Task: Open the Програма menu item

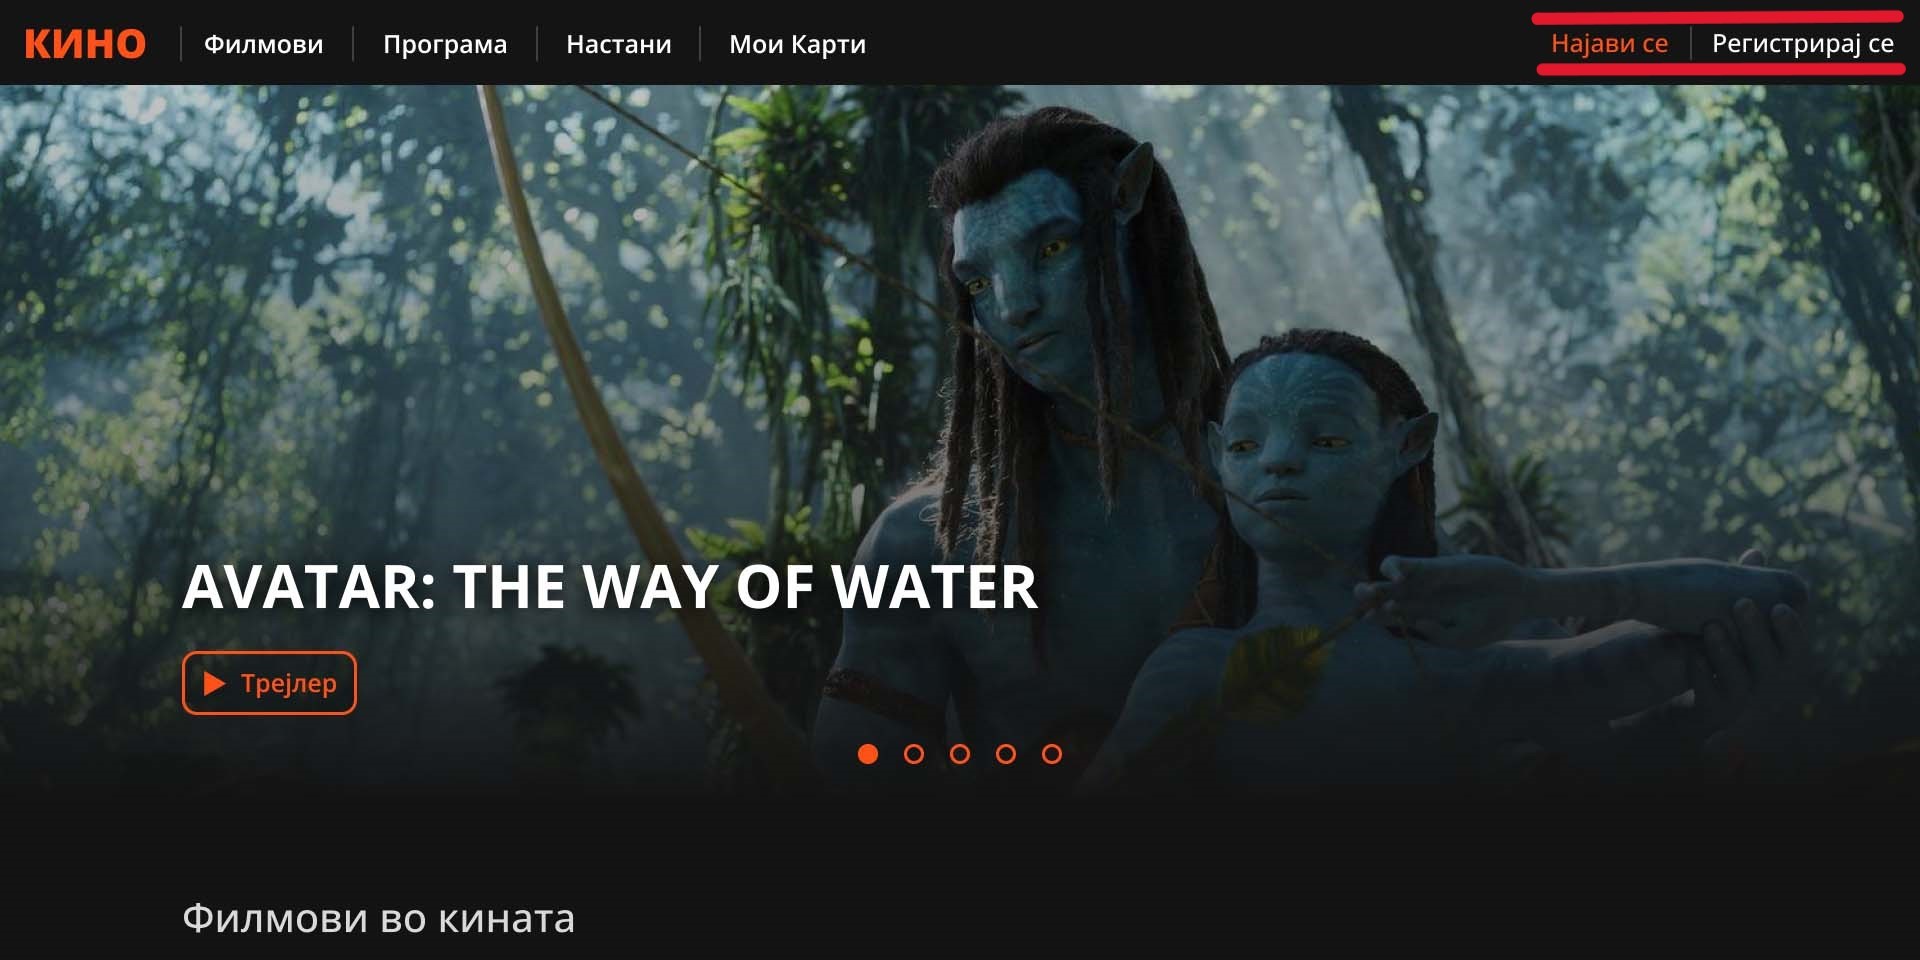Action: 445,44
